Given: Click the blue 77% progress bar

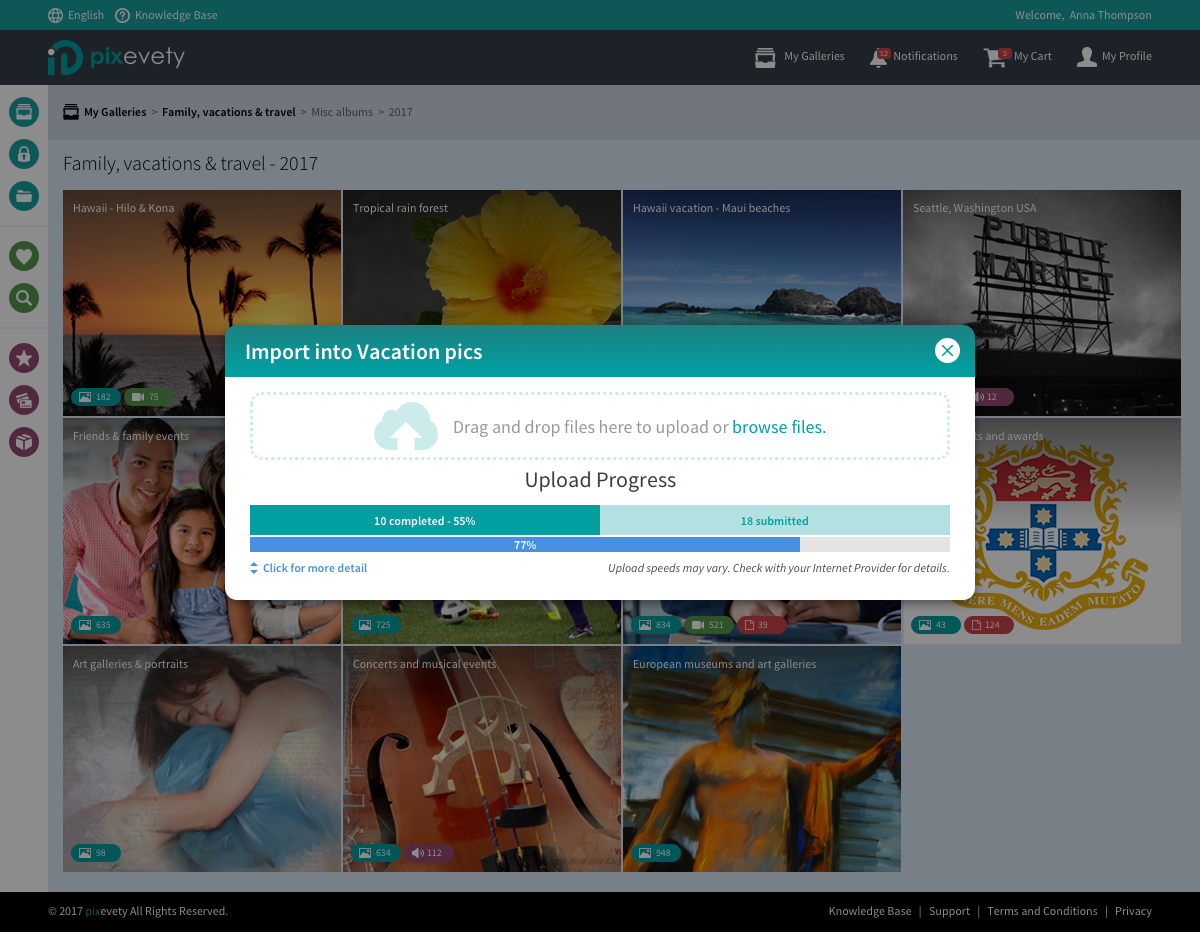Looking at the screenshot, I should pos(525,545).
